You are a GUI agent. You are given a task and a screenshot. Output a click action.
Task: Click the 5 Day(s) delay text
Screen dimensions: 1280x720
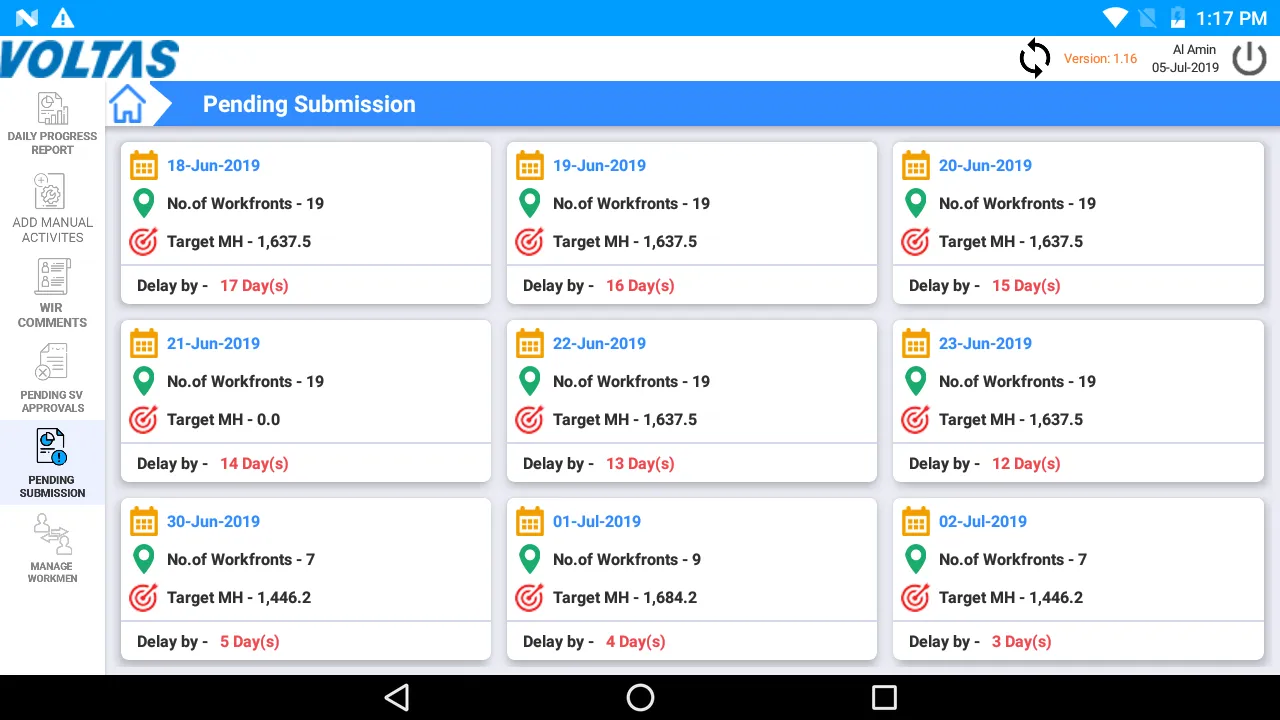(250, 642)
